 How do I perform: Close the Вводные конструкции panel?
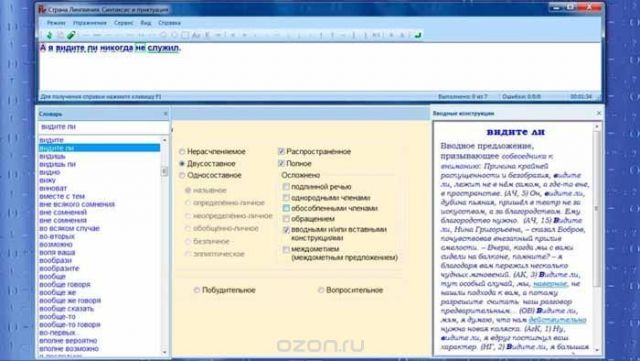[x=599, y=113]
